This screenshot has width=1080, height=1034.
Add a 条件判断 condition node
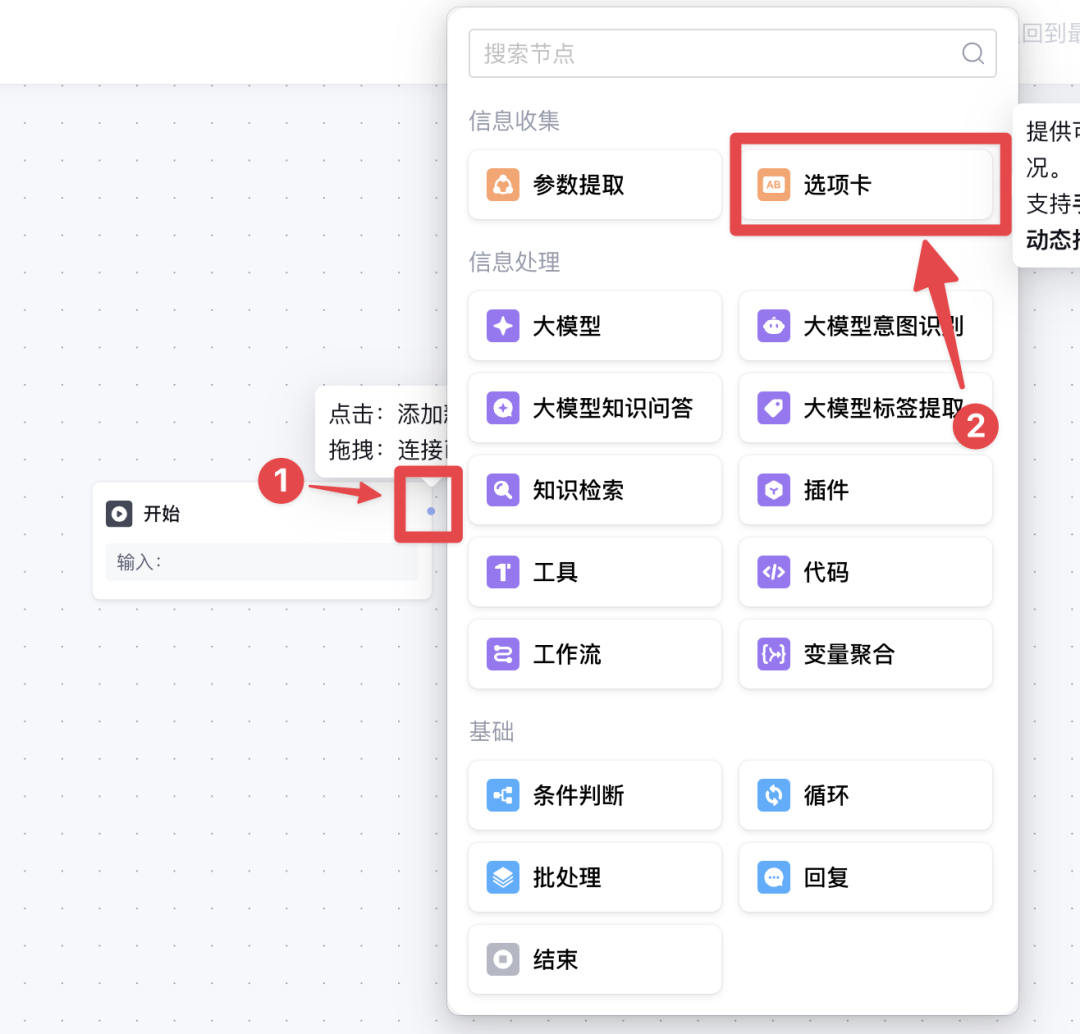click(x=594, y=795)
